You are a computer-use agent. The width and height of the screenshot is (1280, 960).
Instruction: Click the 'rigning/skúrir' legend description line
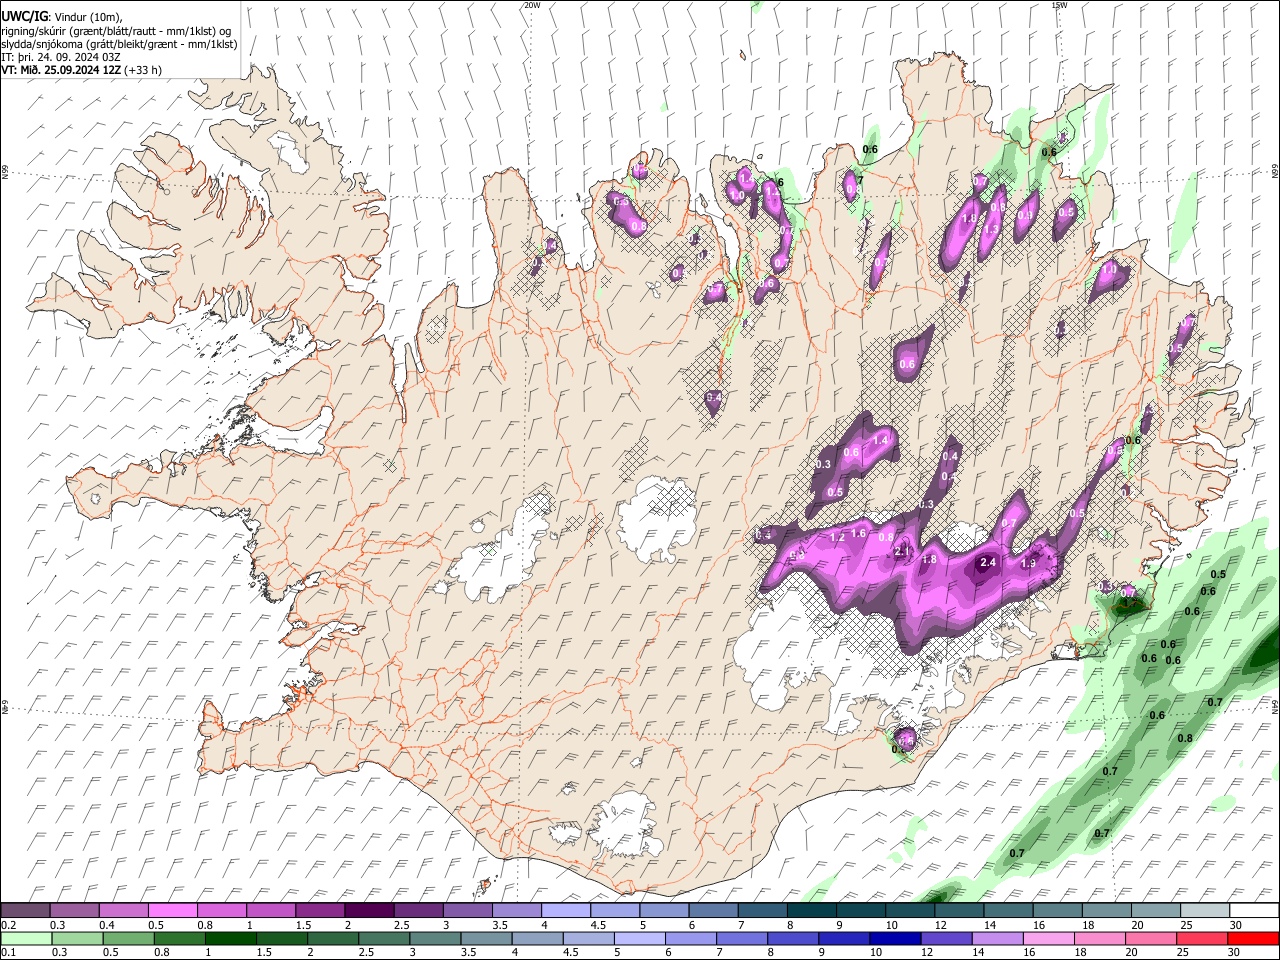pyautogui.click(x=117, y=30)
